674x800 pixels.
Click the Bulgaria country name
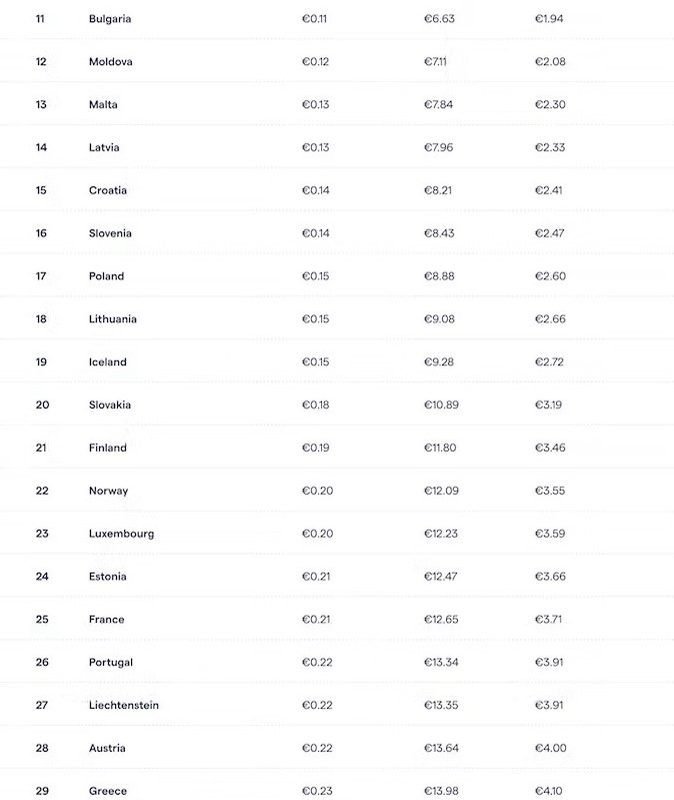click(x=110, y=19)
